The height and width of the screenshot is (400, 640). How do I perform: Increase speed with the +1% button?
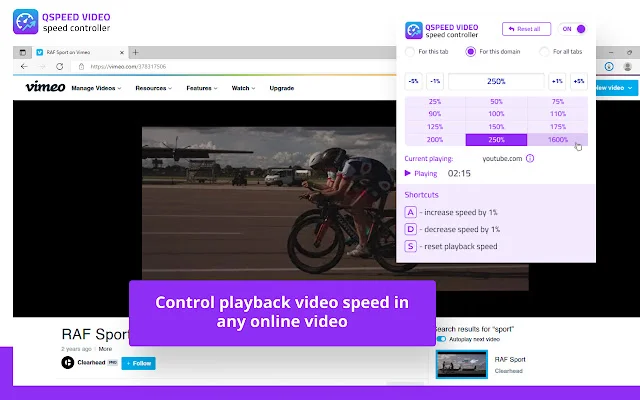coord(557,81)
